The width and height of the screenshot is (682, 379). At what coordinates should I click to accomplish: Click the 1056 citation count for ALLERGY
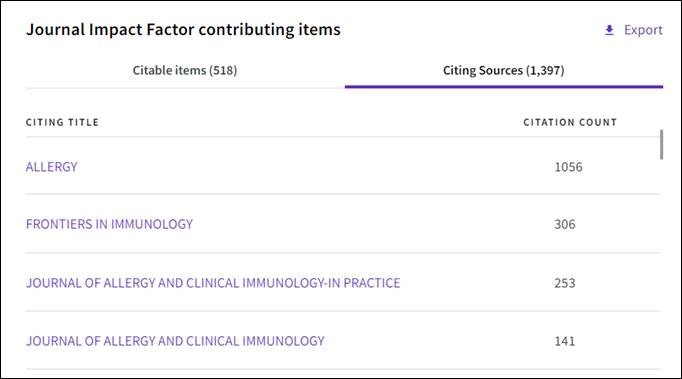[x=568, y=167]
